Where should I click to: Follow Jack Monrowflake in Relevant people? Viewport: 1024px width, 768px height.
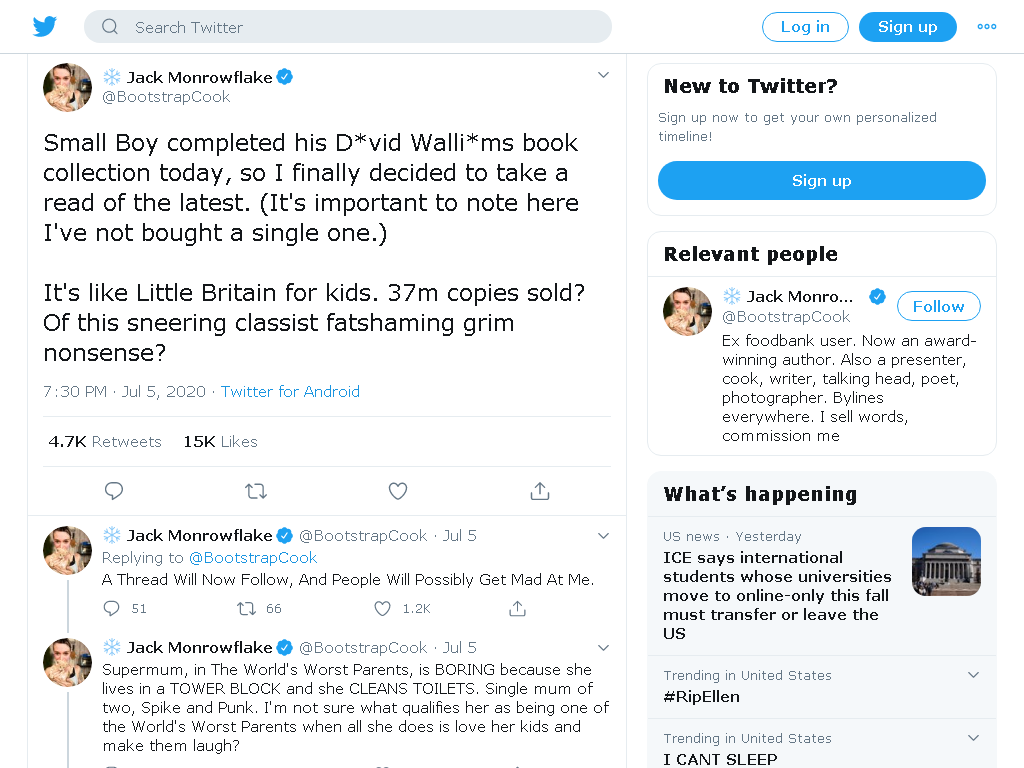point(938,306)
